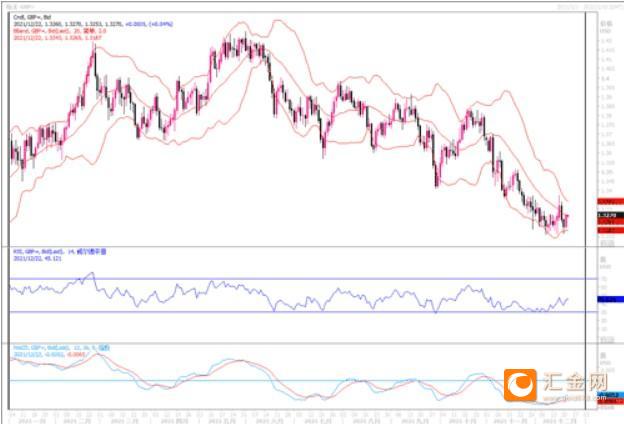This screenshot has height=424, width=624.
Task: Click the lowest red Bollinger lower band price tag
Action: 610,231
